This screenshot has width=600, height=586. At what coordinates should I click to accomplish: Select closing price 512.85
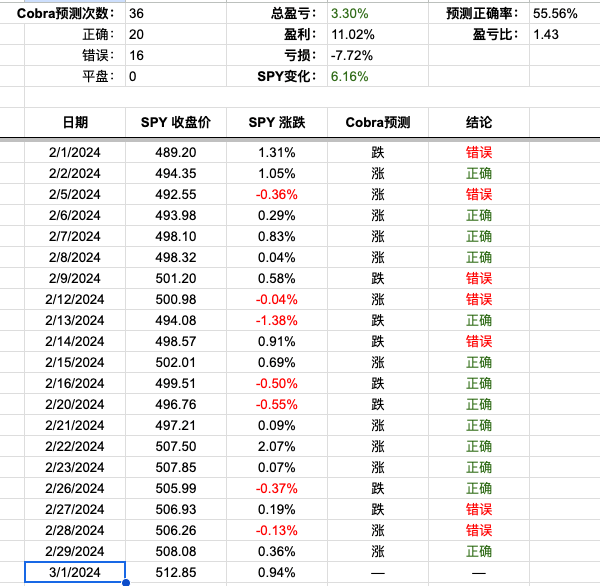coord(176,572)
